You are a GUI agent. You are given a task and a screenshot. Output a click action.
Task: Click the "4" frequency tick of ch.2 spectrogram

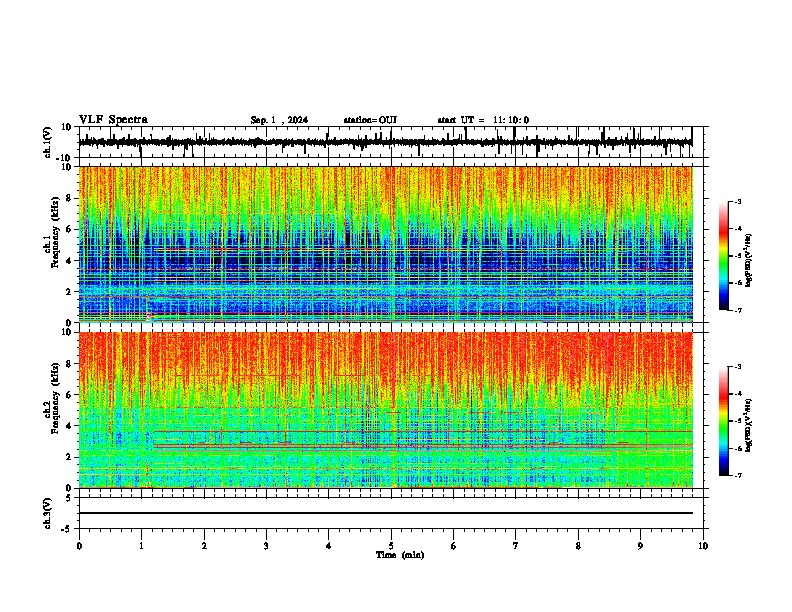[x=70, y=426]
